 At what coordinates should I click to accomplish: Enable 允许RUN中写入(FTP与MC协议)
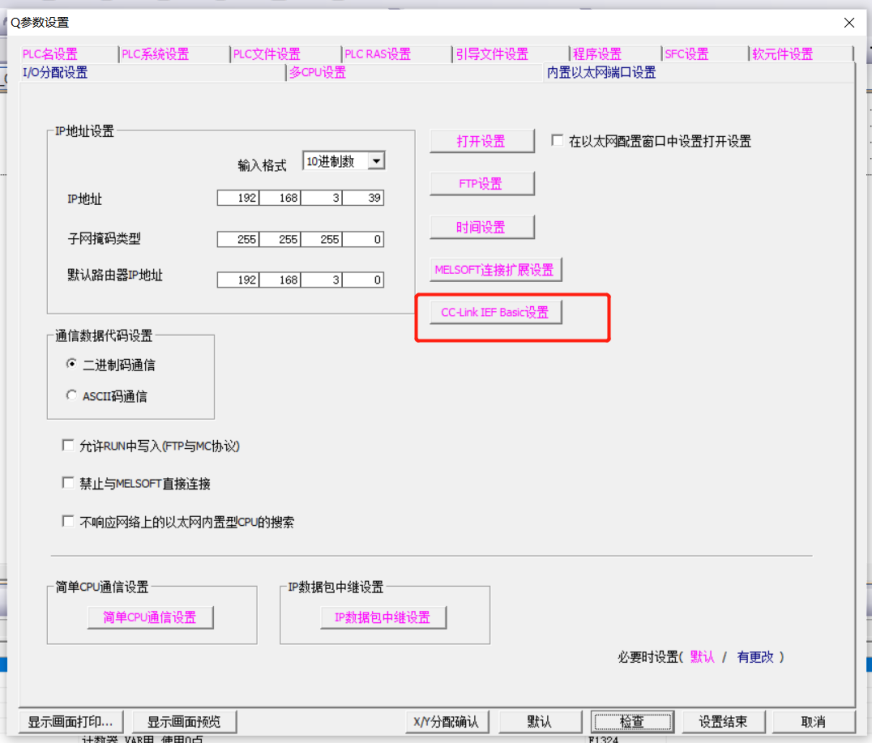(67, 444)
